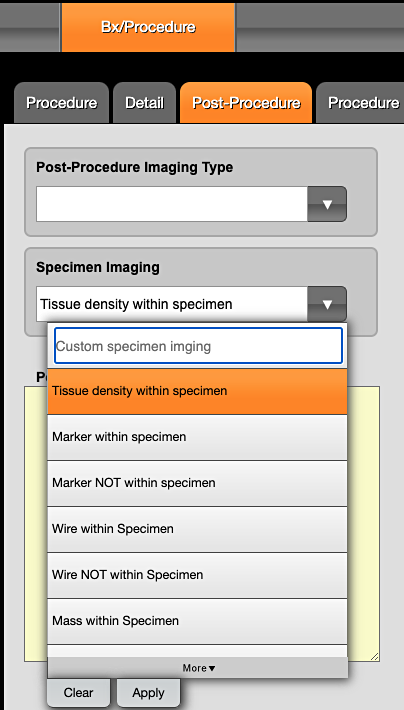Click the Post-Procedure Imaging Type text field
The height and width of the screenshot is (710, 404).
(x=172, y=204)
